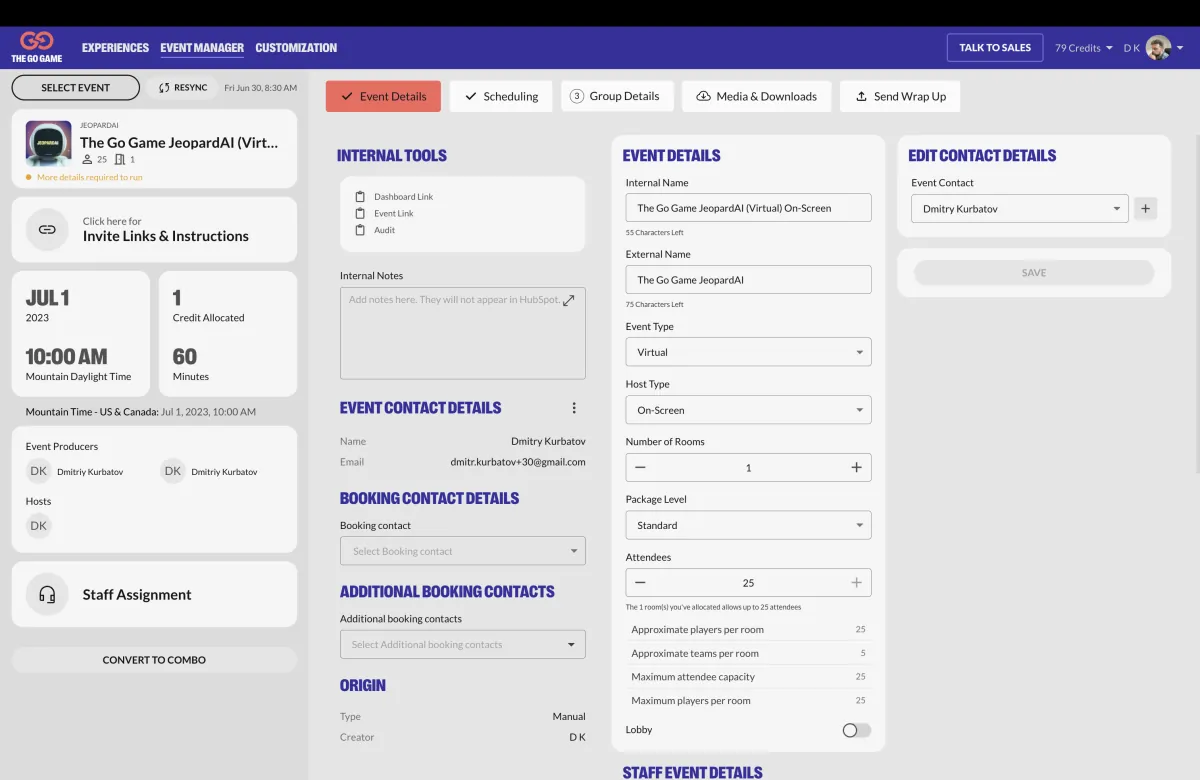Screen dimensions: 1200x780
Task: Open the Event Link
Action: click(x=394, y=213)
